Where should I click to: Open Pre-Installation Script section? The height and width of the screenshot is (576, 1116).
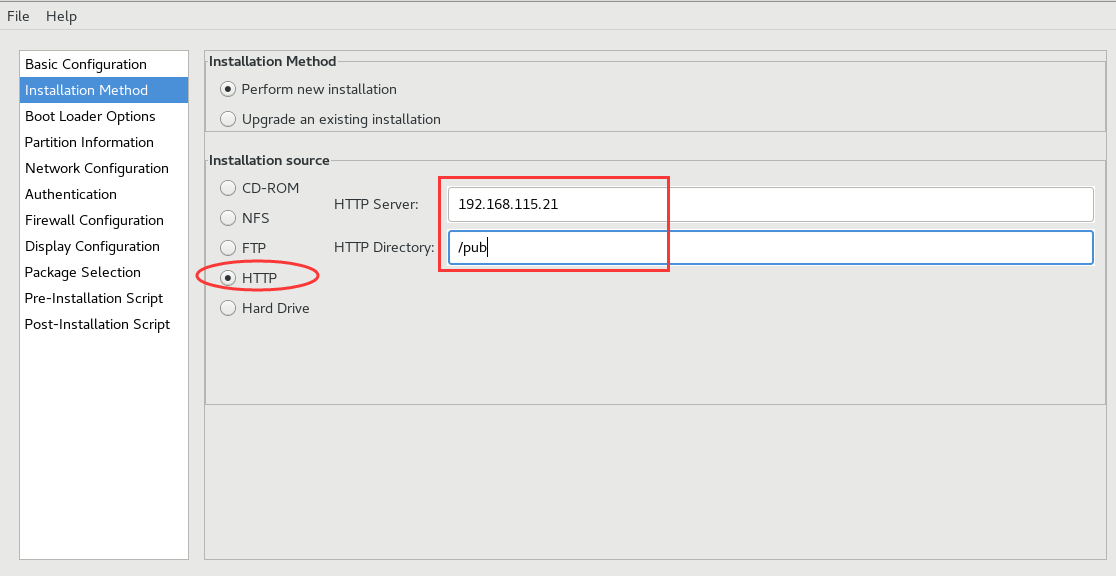click(x=104, y=298)
